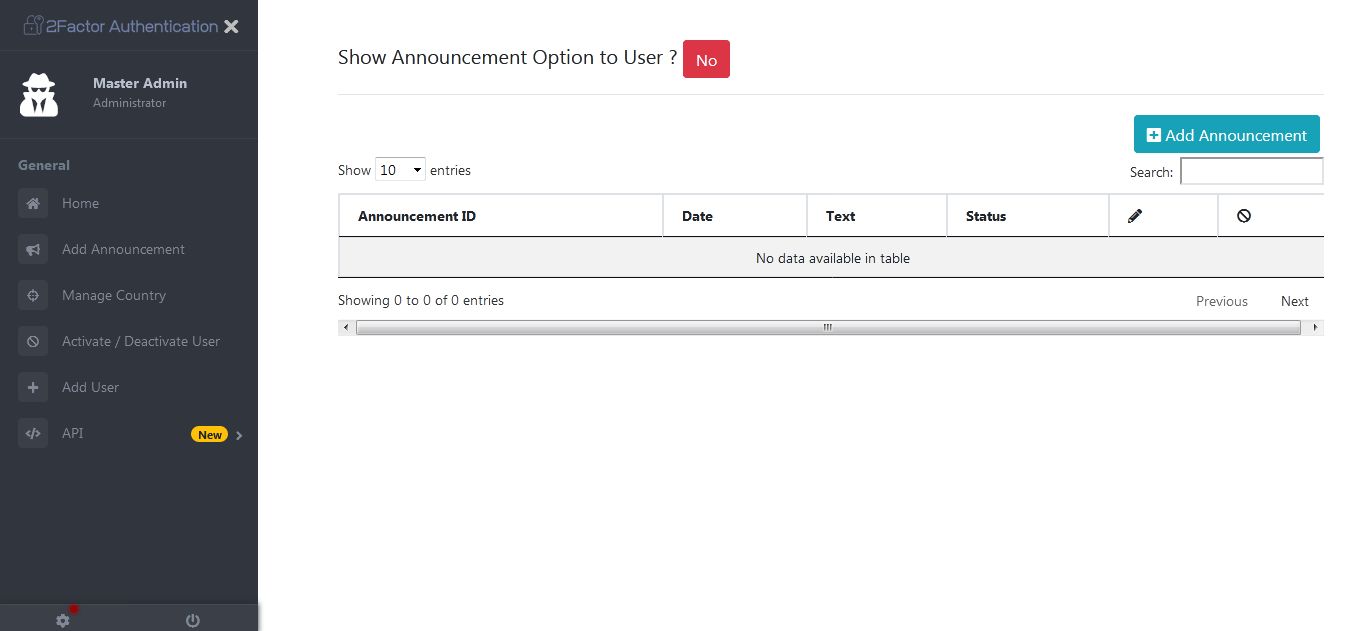The height and width of the screenshot is (631, 1353).
Task: Click the Home house icon in sidebar
Action: tap(33, 204)
